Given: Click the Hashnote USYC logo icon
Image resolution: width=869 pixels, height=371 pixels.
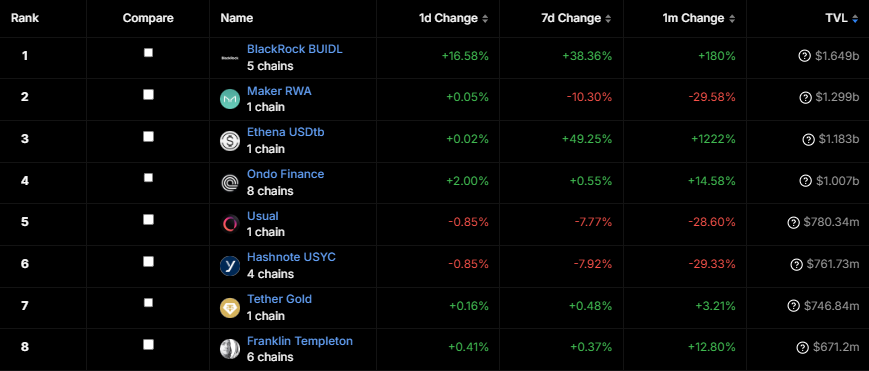Looking at the screenshot, I should [x=229, y=266].
